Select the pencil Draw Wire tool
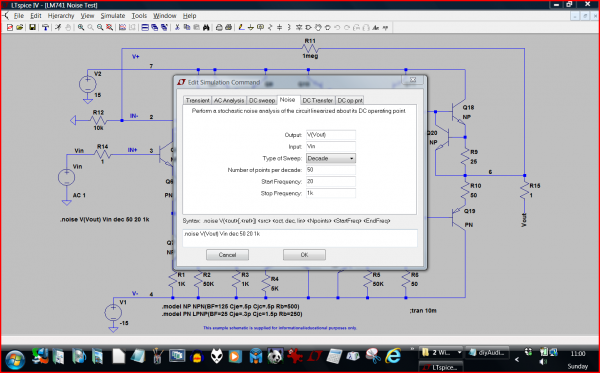Image resolution: width=600 pixels, height=373 pixels. pyautogui.click(x=241, y=28)
